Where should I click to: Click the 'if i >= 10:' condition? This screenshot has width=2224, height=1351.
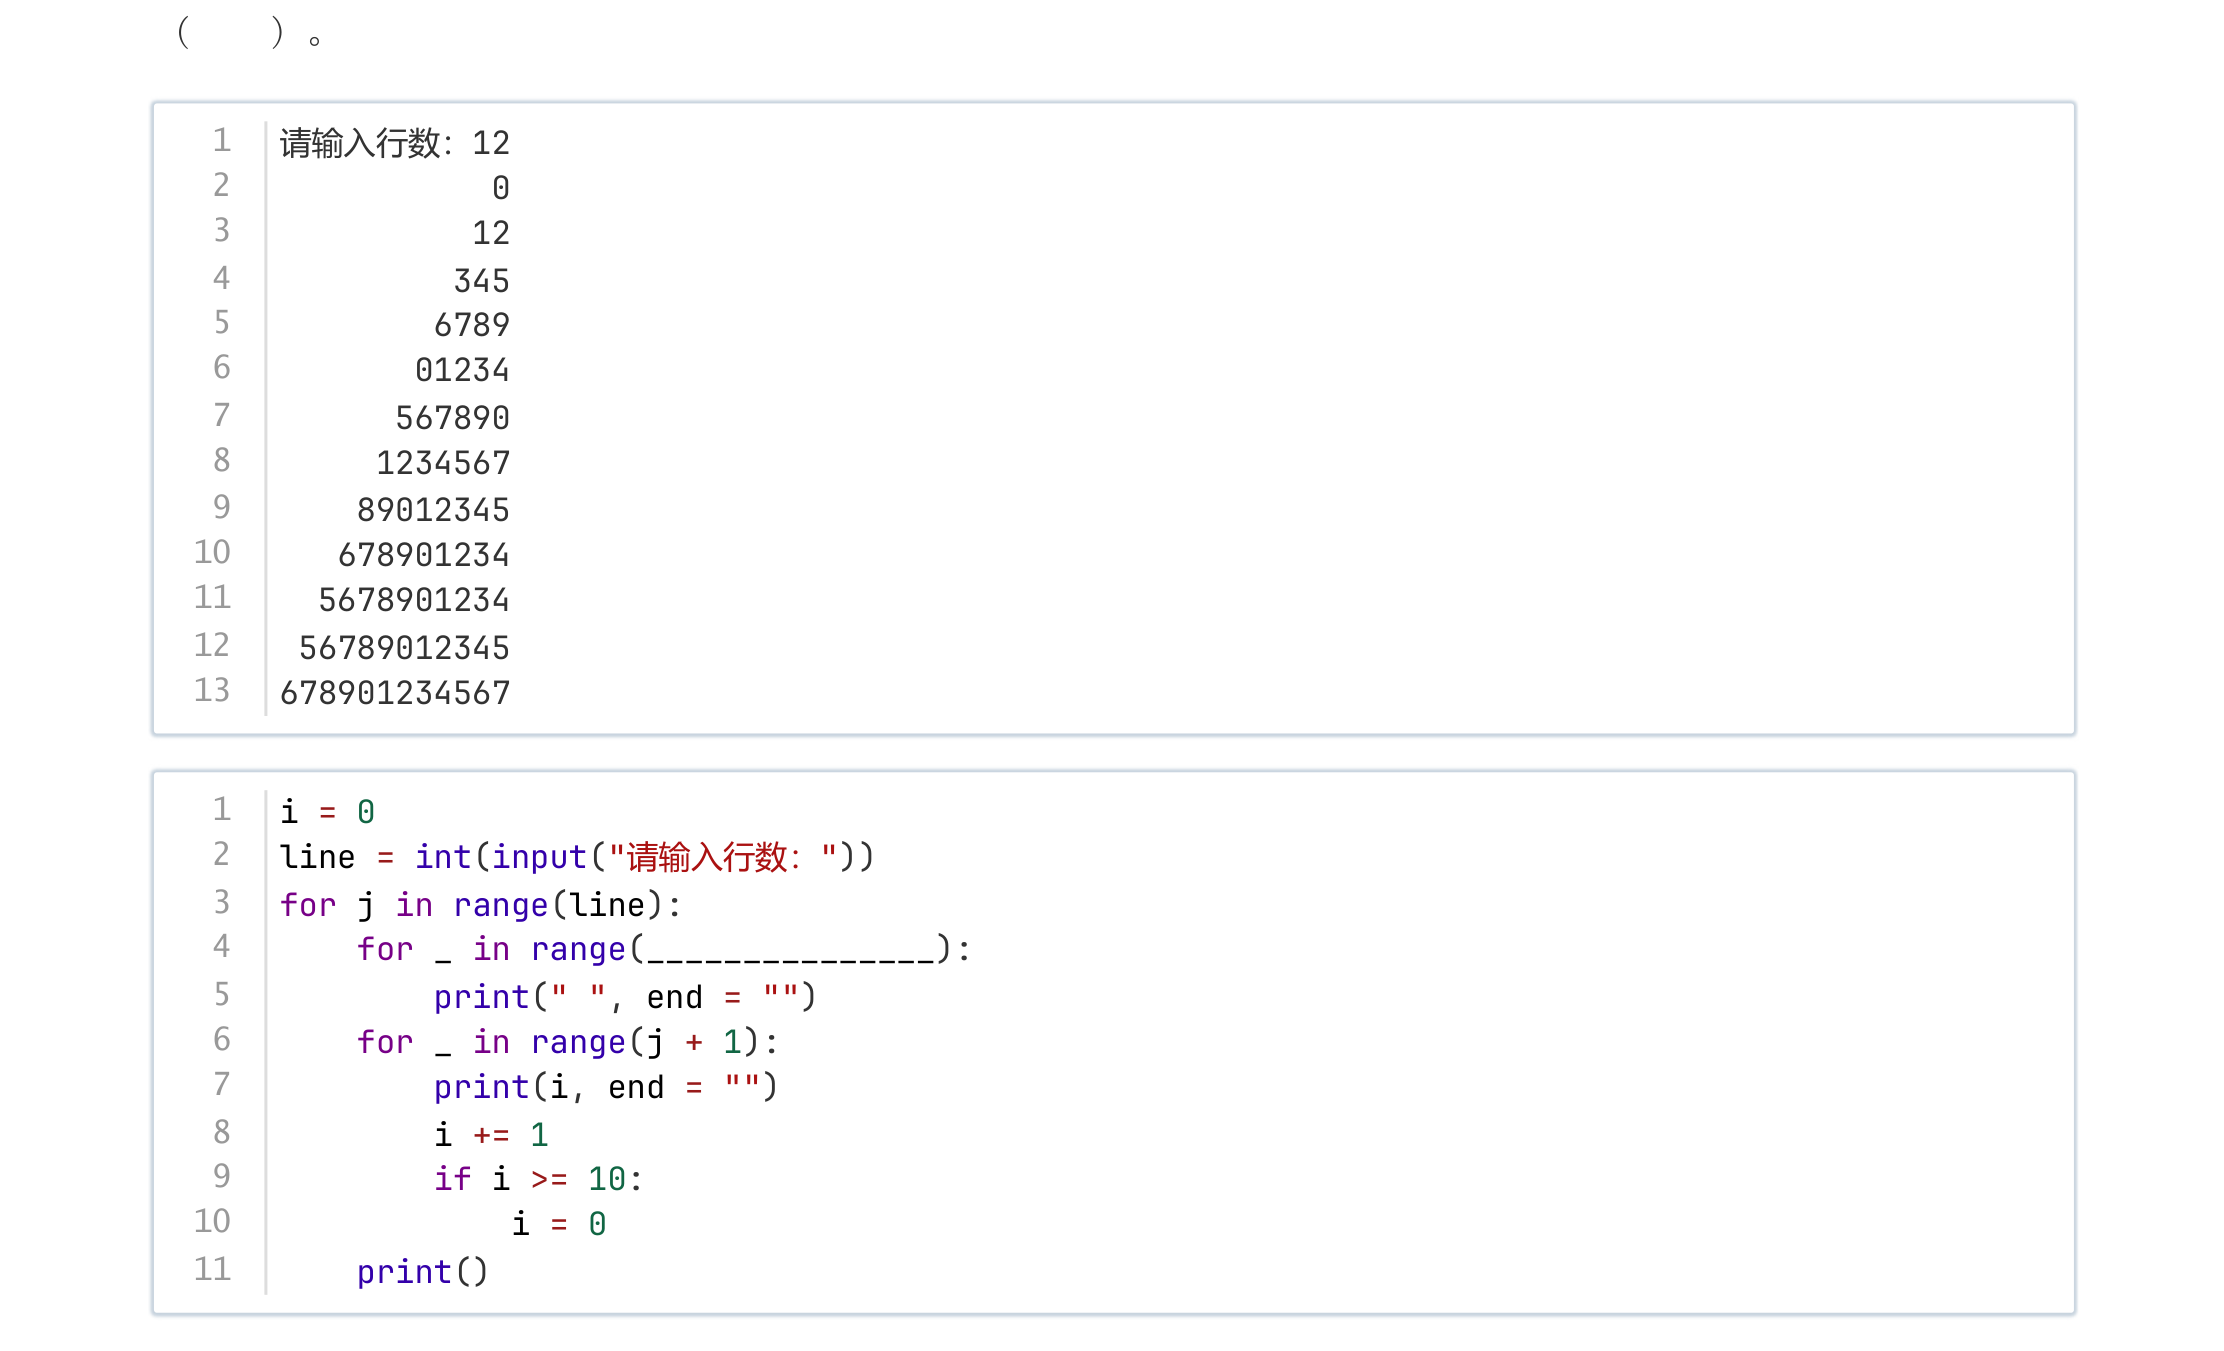pos(539,1179)
